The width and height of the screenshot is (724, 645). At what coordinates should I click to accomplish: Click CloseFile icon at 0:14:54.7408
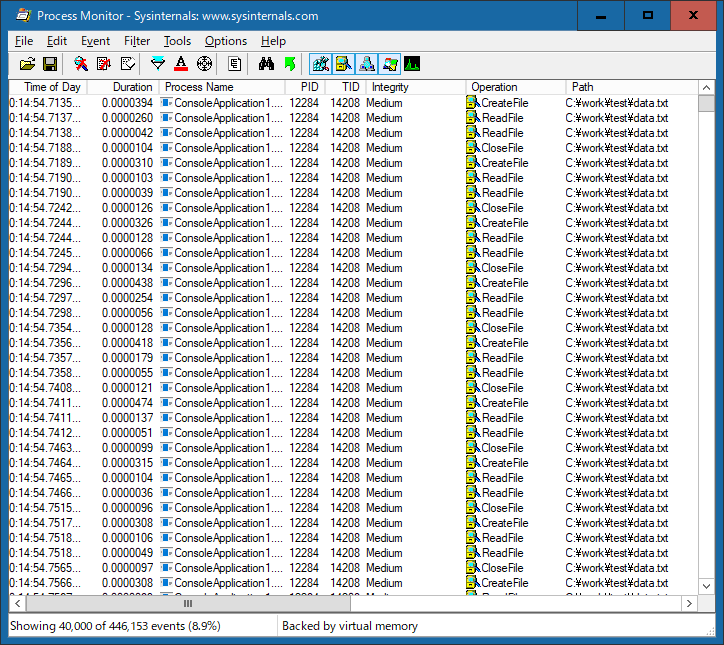click(471, 388)
